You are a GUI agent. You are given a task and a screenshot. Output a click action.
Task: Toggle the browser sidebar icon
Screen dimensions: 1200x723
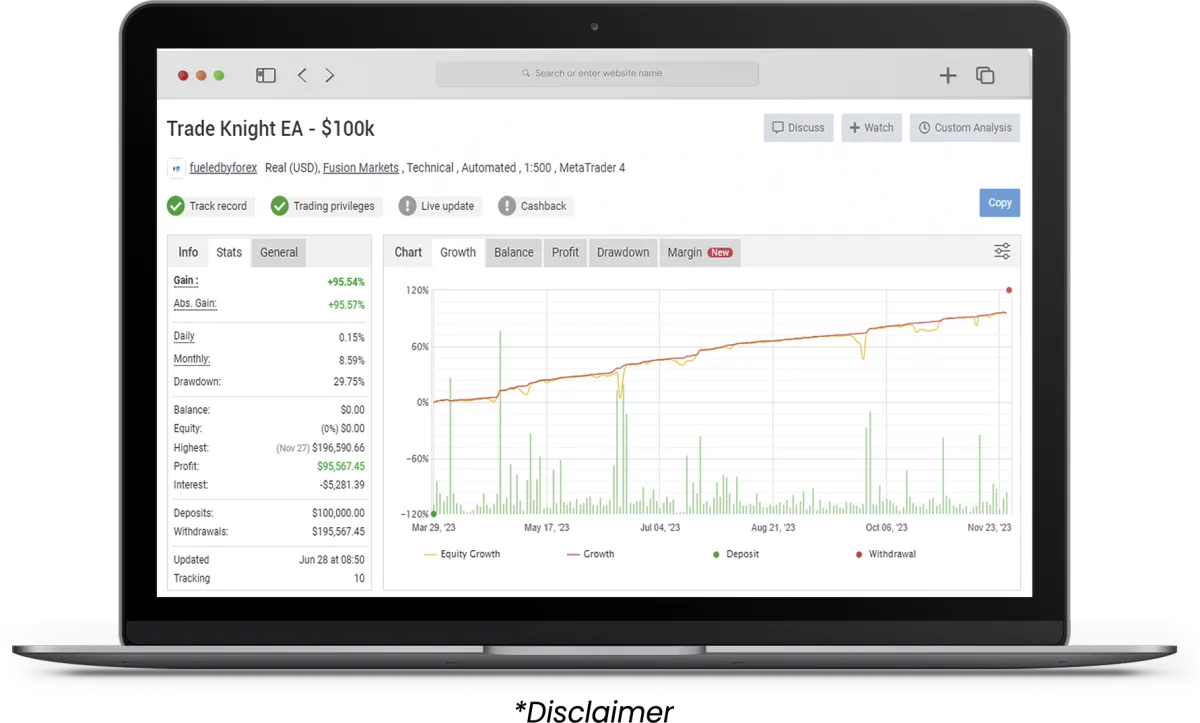click(x=266, y=75)
